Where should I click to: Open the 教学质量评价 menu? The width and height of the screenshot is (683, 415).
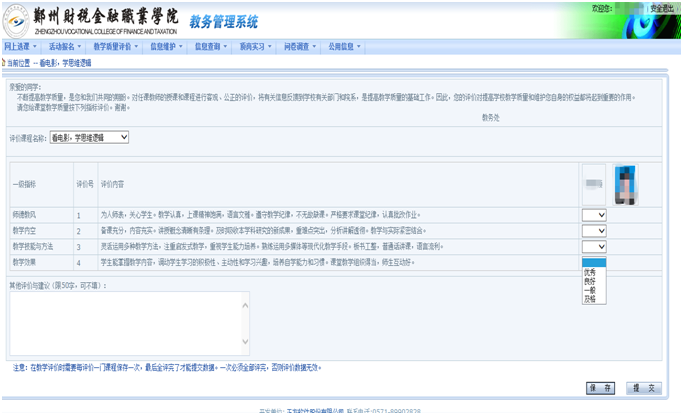tap(115, 47)
